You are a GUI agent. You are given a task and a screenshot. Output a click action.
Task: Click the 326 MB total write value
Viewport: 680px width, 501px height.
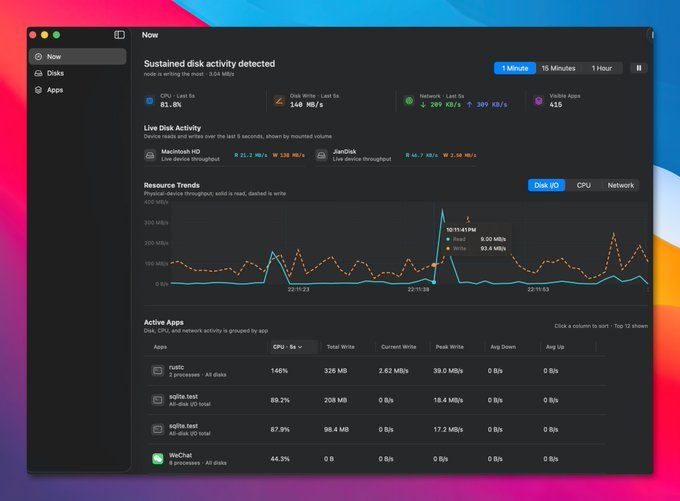click(335, 371)
